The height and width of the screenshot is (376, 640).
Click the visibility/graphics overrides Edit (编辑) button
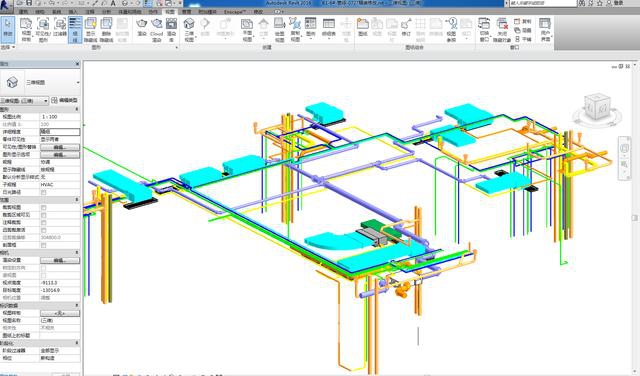(x=60, y=147)
